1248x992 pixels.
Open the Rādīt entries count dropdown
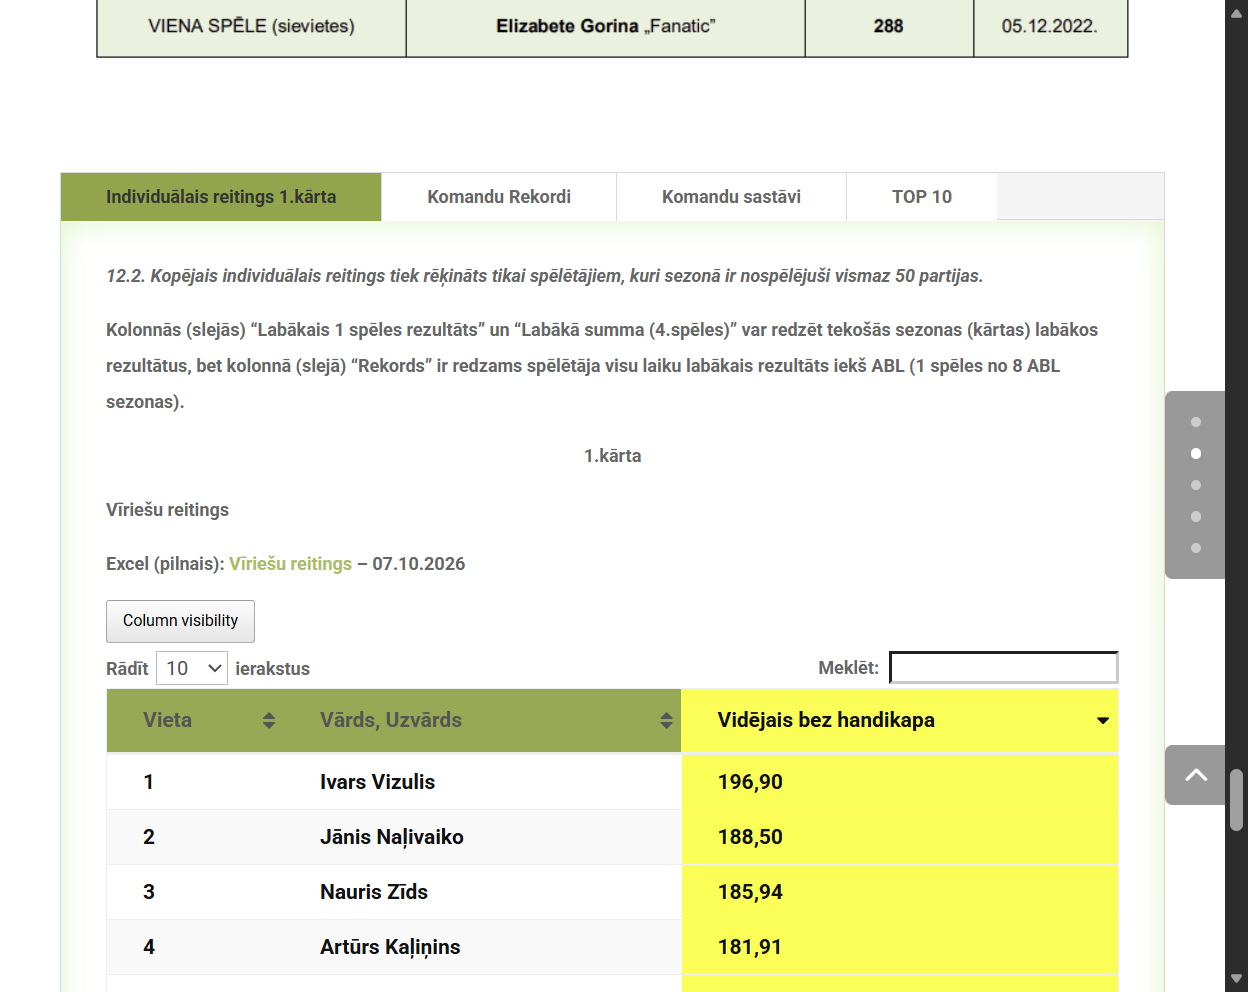point(192,668)
